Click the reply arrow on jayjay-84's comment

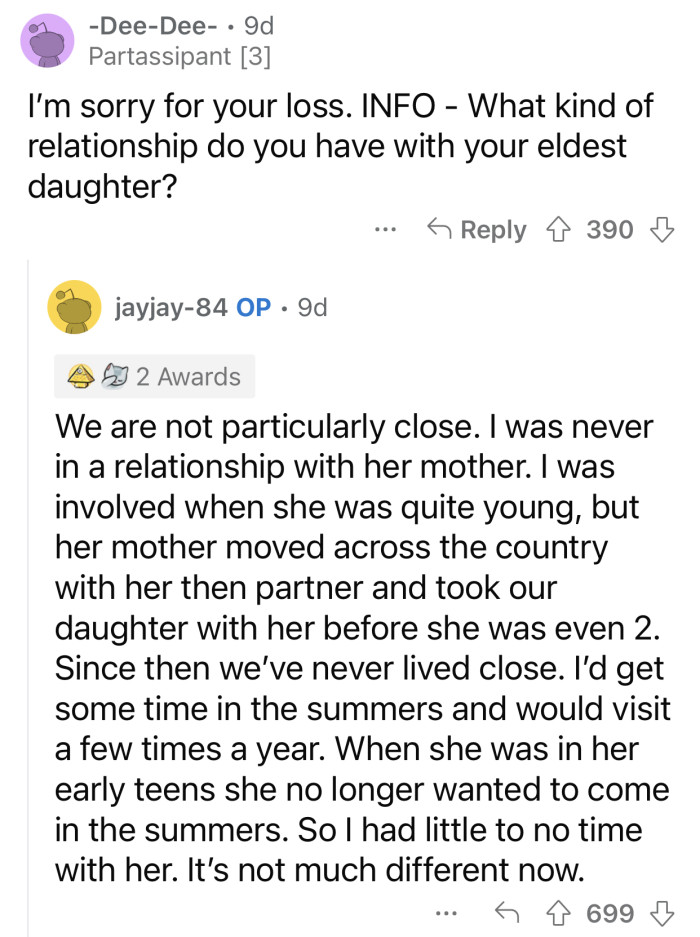510,913
